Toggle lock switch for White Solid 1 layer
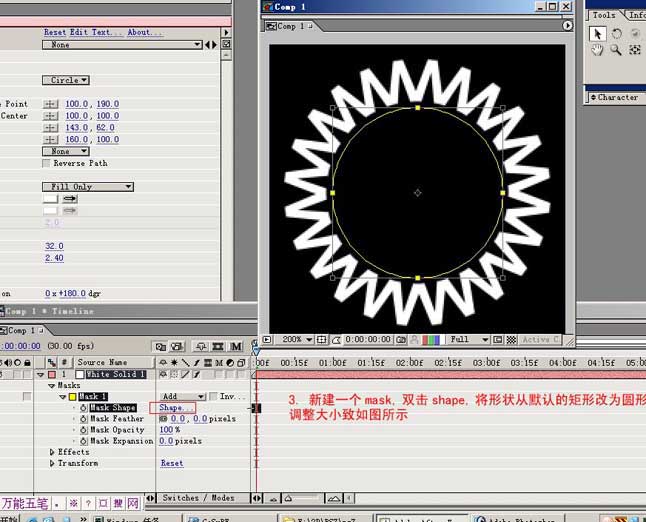Image resolution: width=646 pixels, height=522 pixels. [x=27, y=375]
